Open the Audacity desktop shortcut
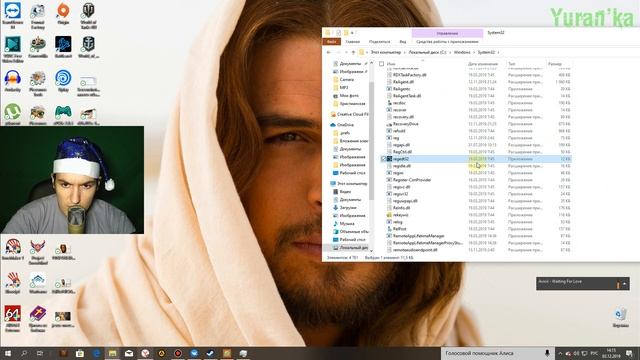The height and width of the screenshot is (360, 640). point(13,80)
